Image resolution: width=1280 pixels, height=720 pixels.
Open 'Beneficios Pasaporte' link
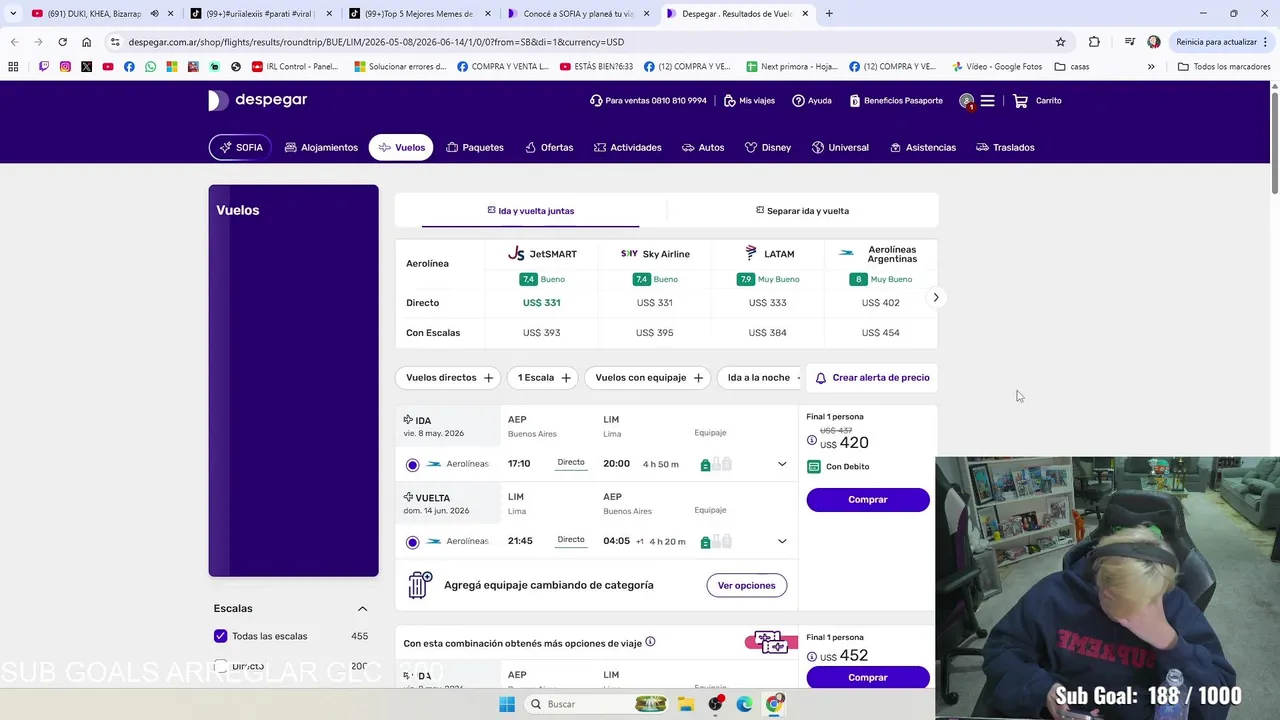[896, 101]
